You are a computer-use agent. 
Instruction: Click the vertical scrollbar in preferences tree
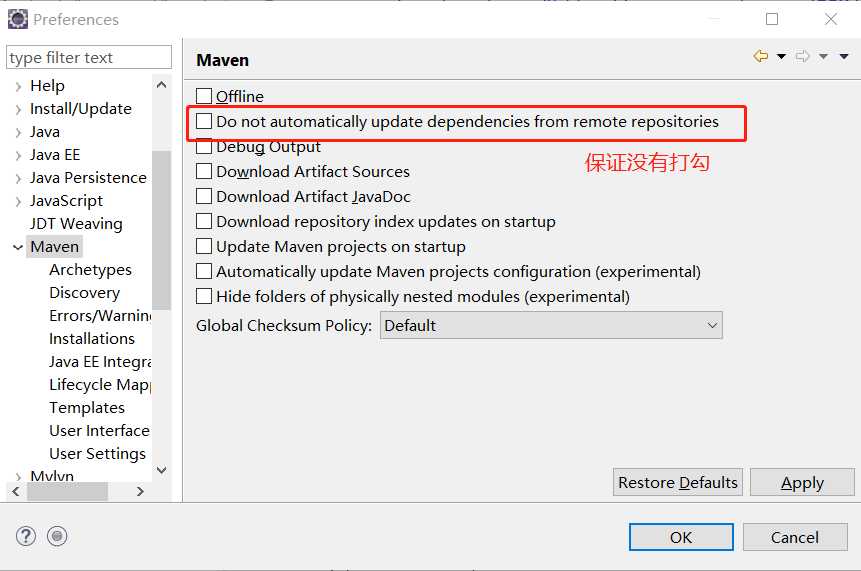point(161,230)
